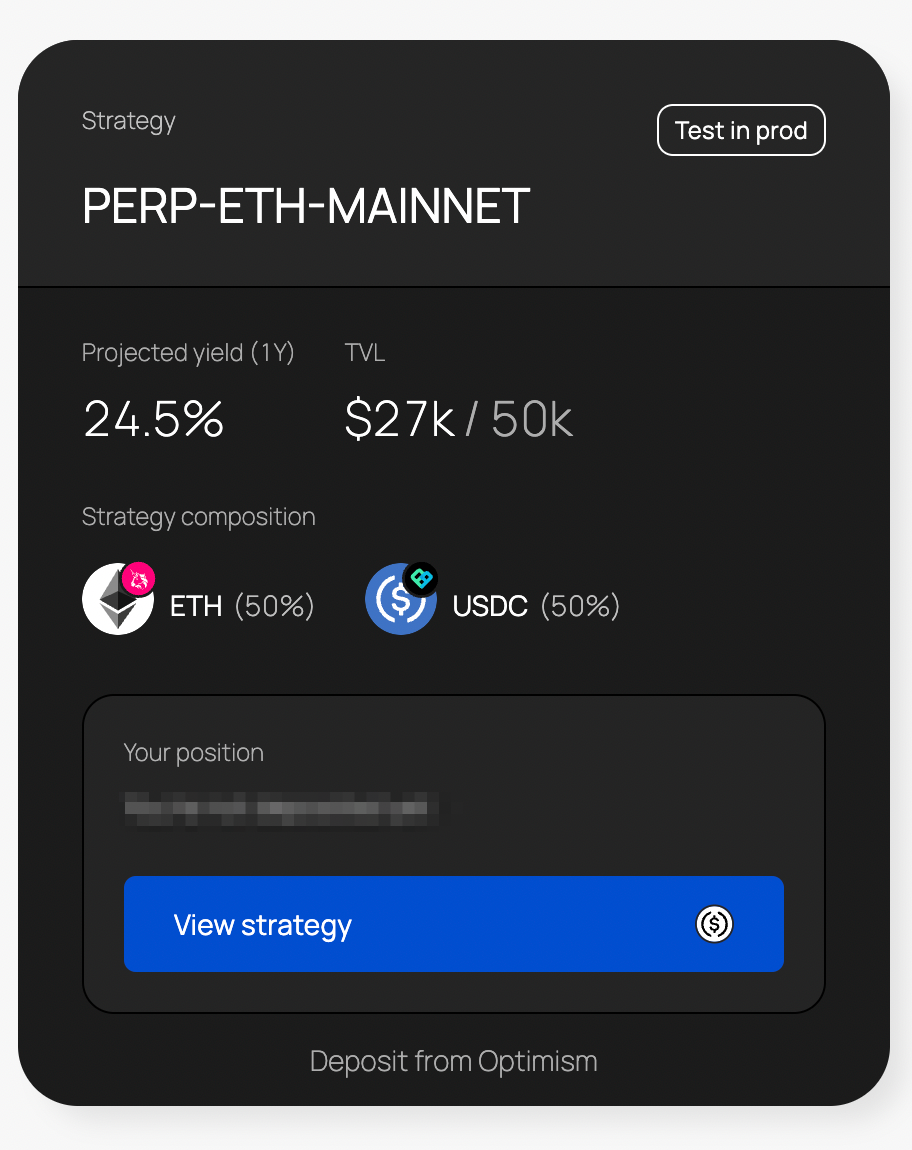Click the blue USDC coin logo
The height and width of the screenshot is (1150, 912).
[398, 602]
